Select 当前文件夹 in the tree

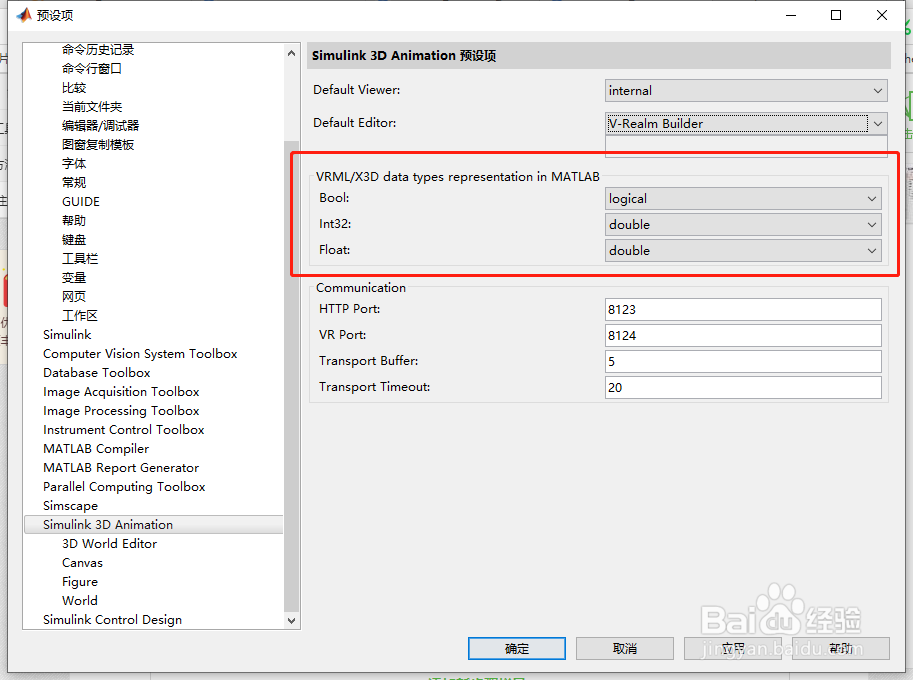pyautogui.click(x=92, y=107)
